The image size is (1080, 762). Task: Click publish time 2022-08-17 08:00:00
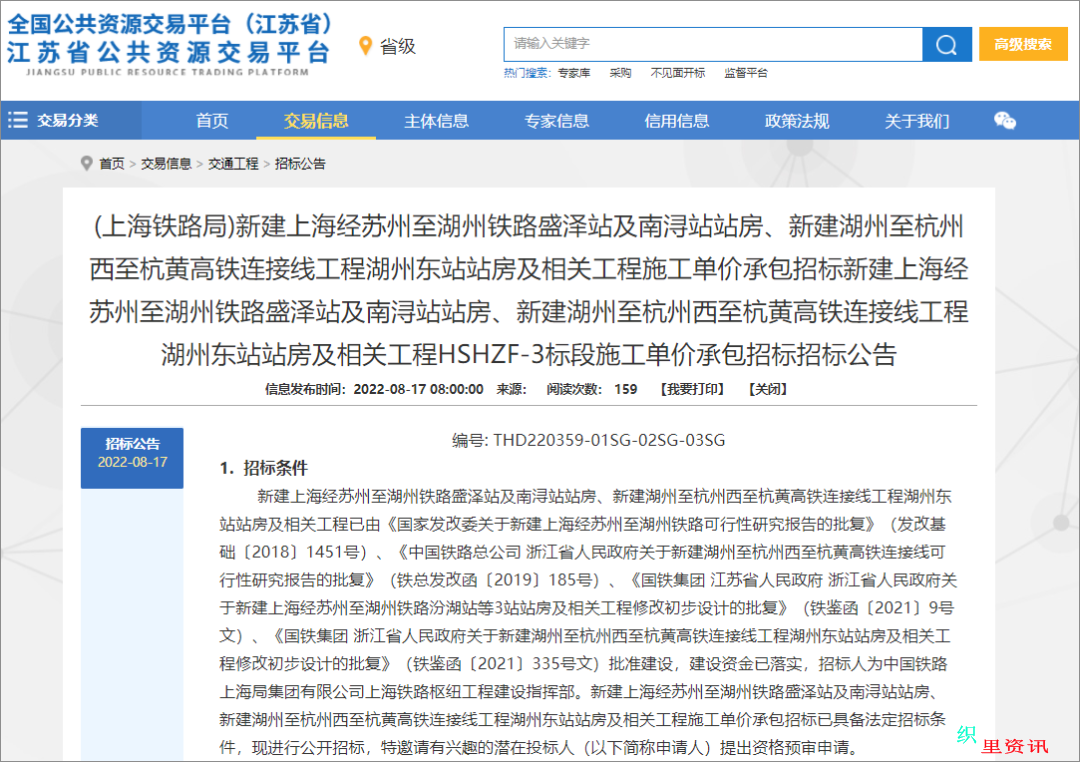[418, 389]
